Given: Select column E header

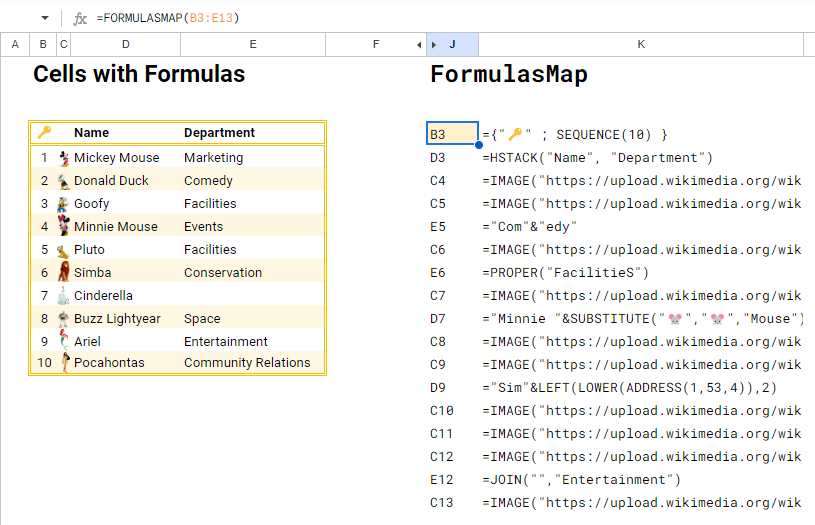Looking at the screenshot, I should (253, 44).
